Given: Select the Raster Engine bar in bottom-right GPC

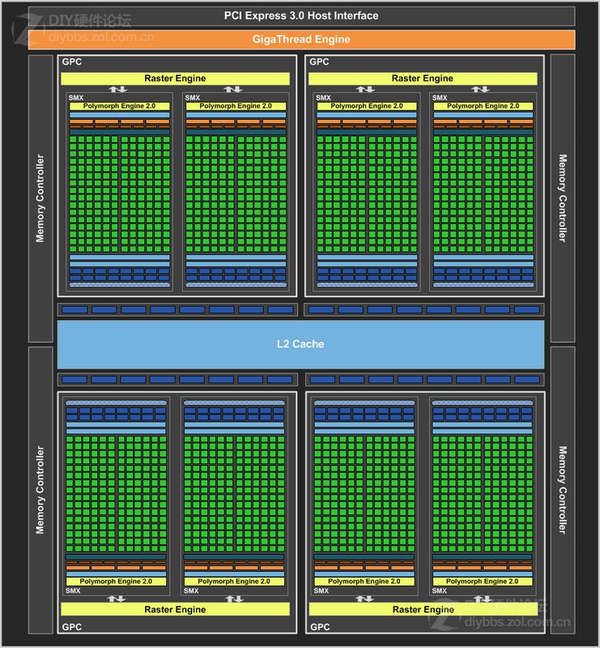Looking at the screenshot, I should click(423, 609).
